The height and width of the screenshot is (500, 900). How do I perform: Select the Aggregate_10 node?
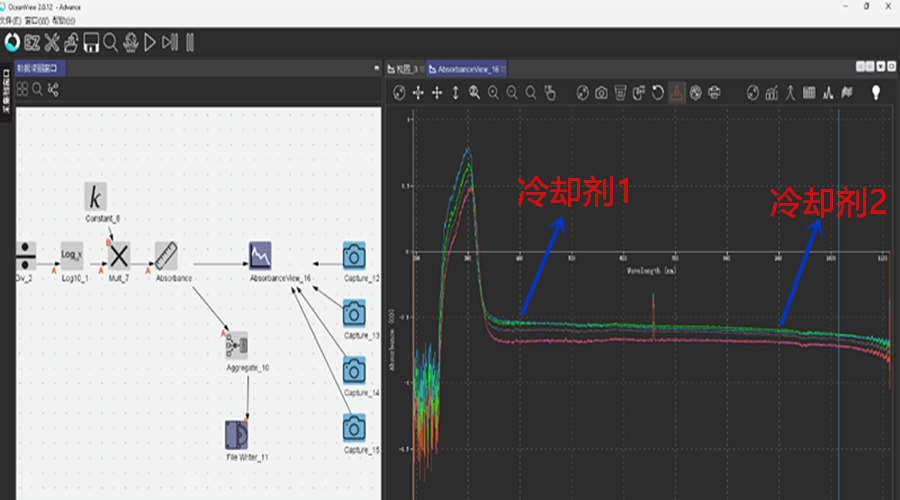237,346
